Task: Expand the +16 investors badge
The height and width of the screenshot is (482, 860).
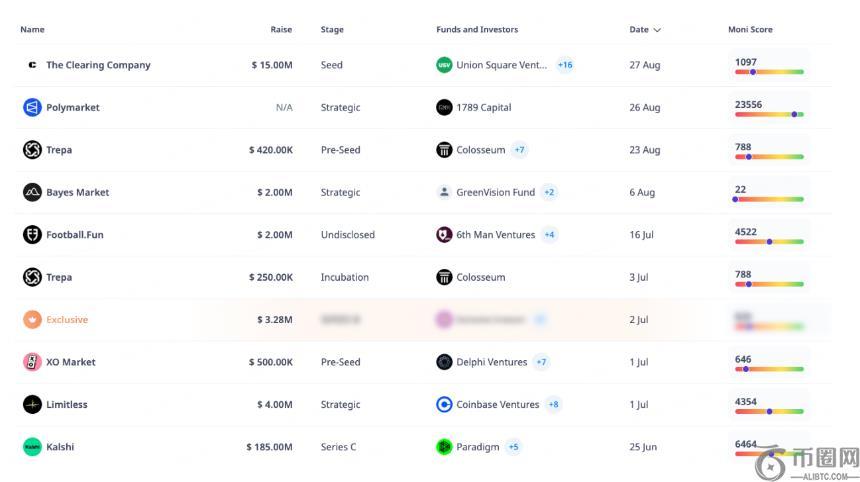Action: 565,65
